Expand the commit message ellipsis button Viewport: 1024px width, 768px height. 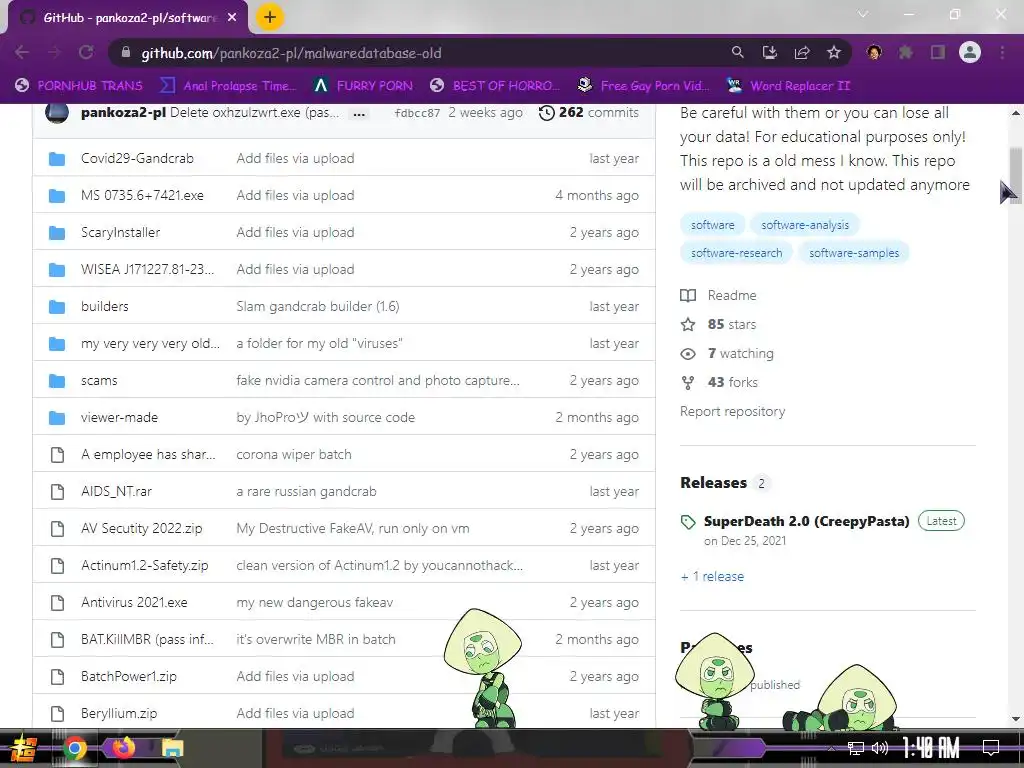[359, 114]
